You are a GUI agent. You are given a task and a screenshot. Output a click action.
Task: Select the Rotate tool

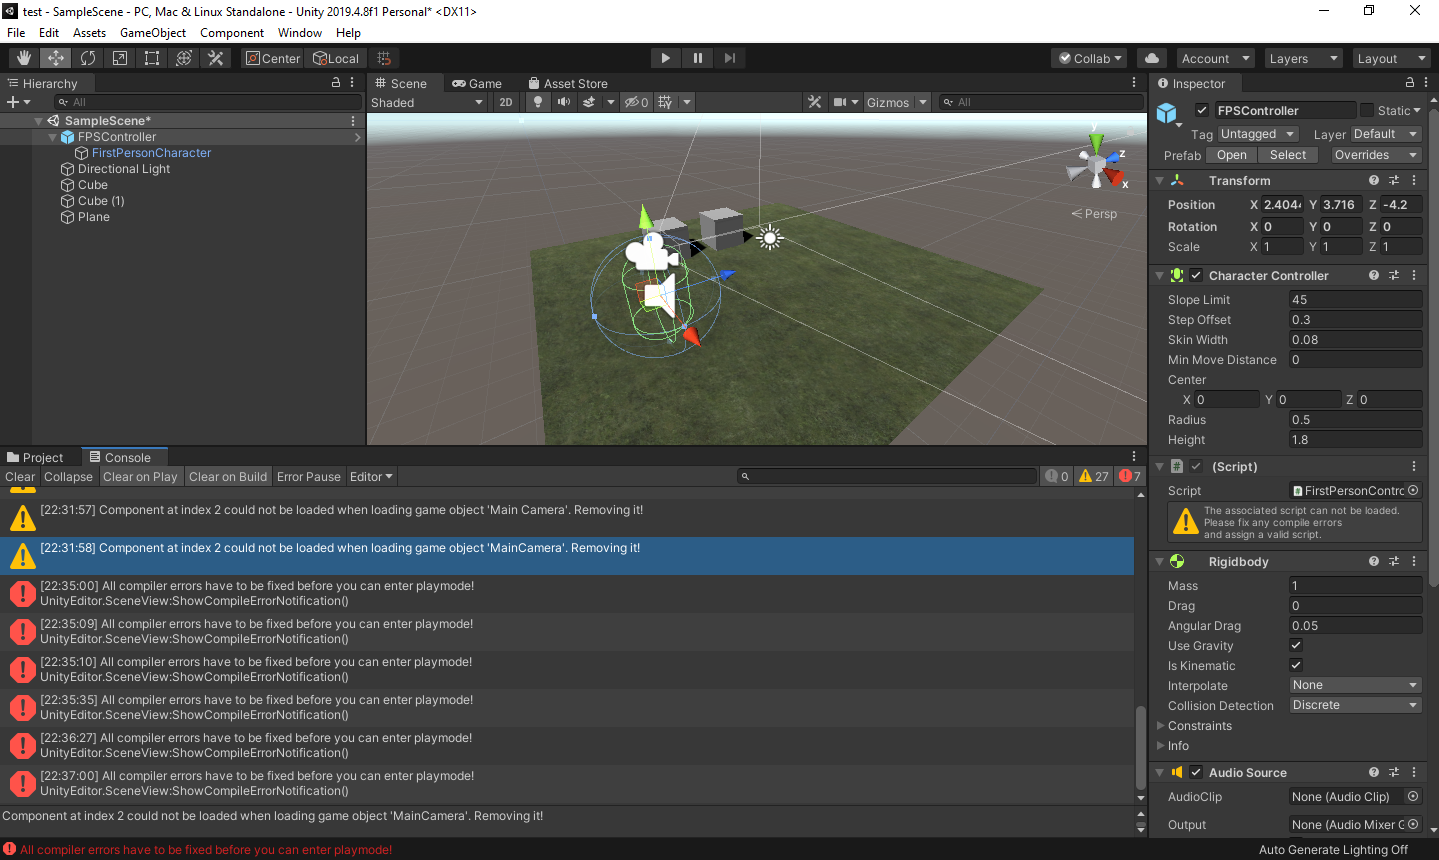coord(88,58)
